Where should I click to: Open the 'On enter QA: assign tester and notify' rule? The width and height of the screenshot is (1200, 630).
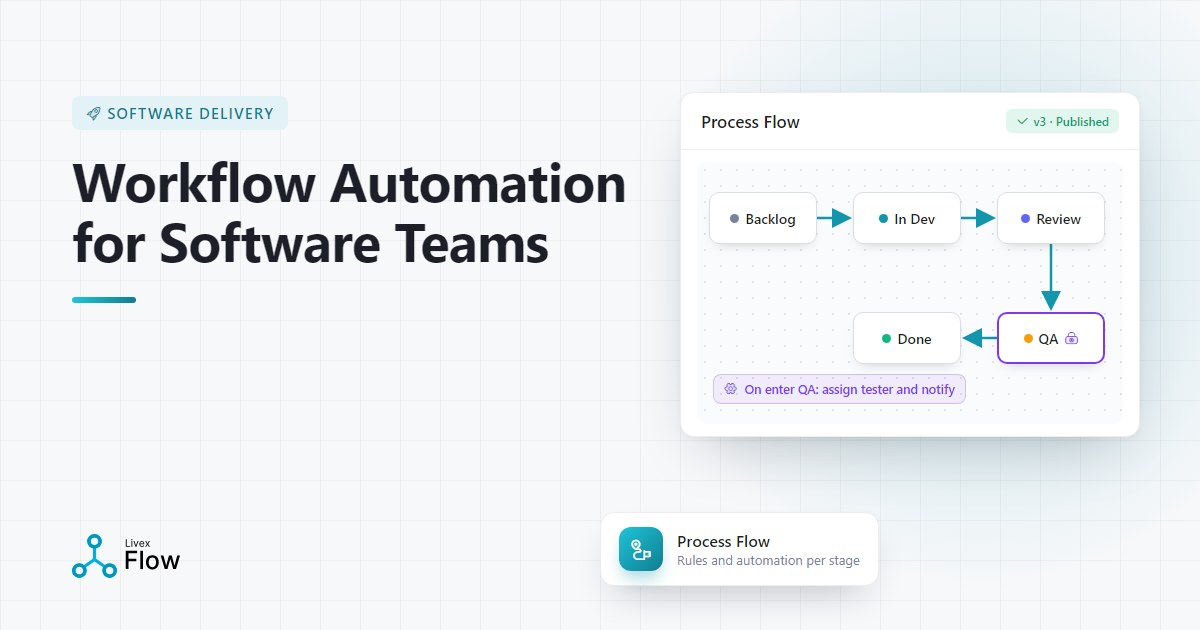point(839,389)
